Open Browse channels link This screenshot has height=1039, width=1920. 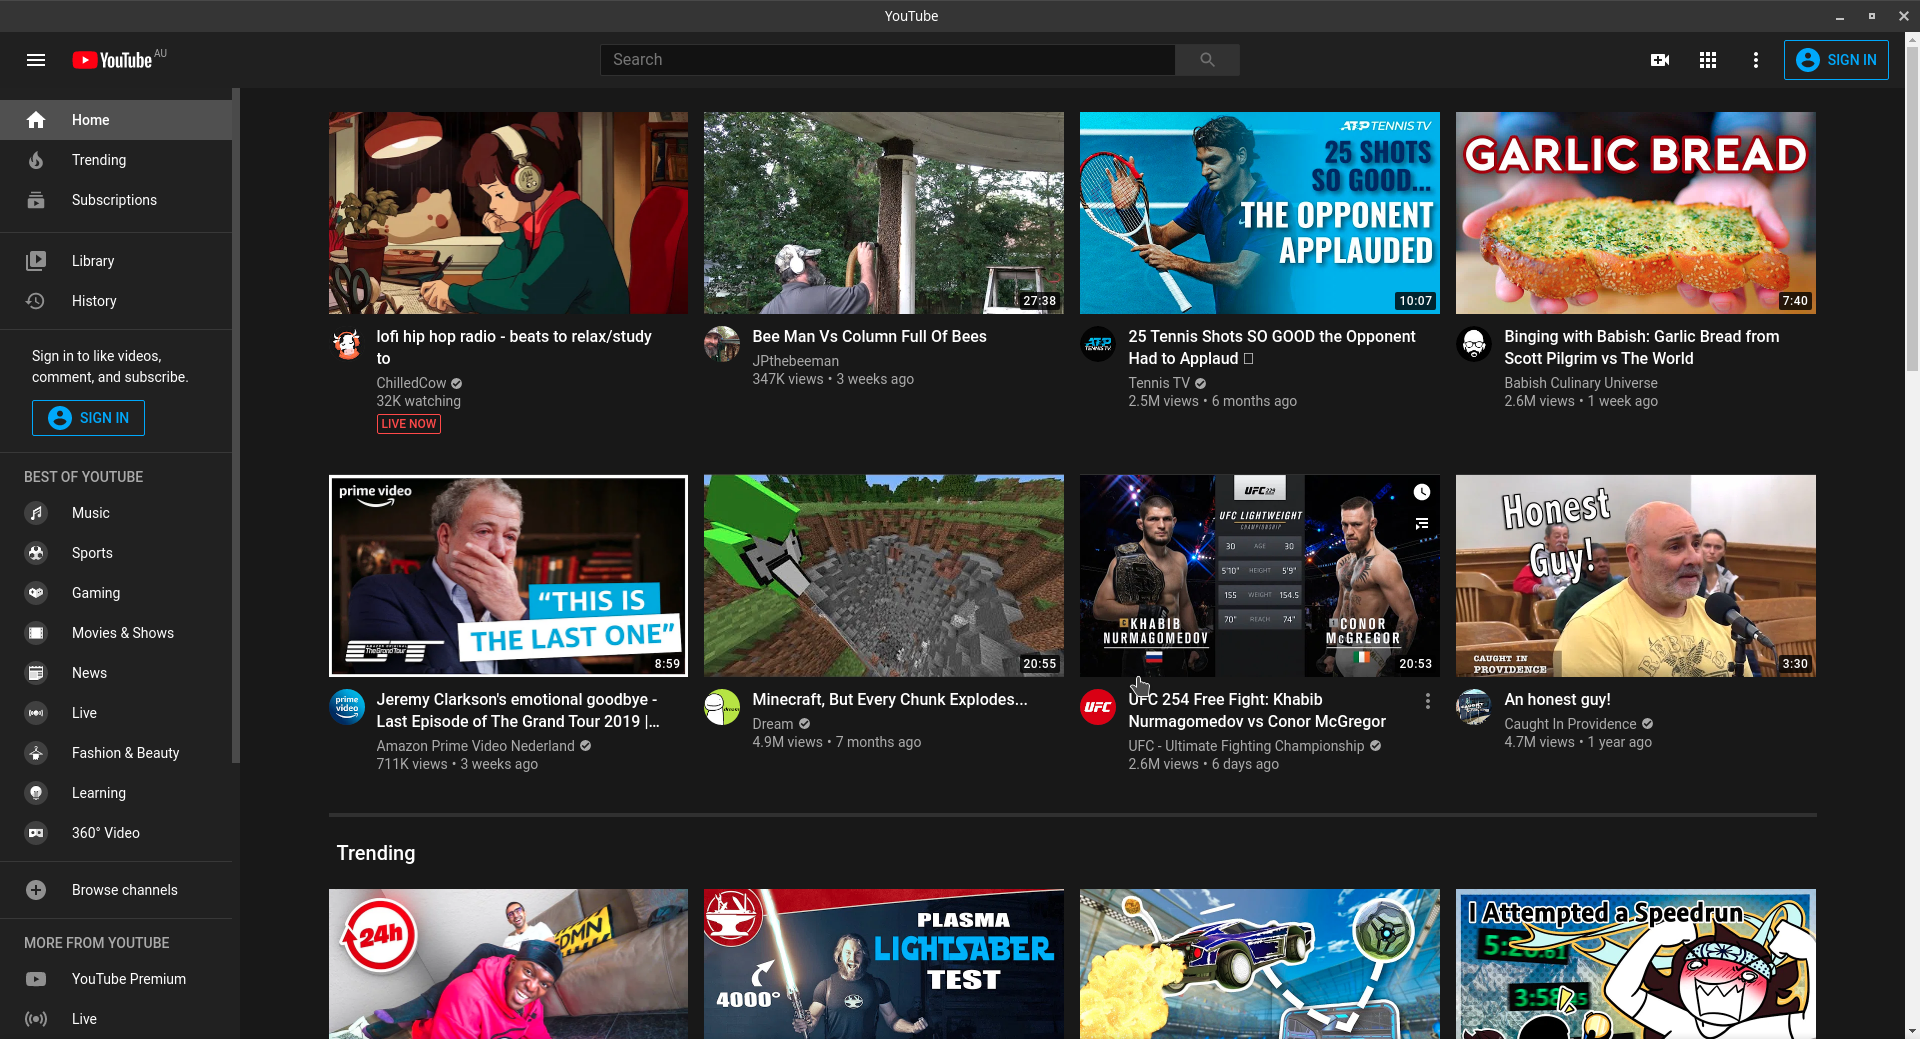coord(116,890)
